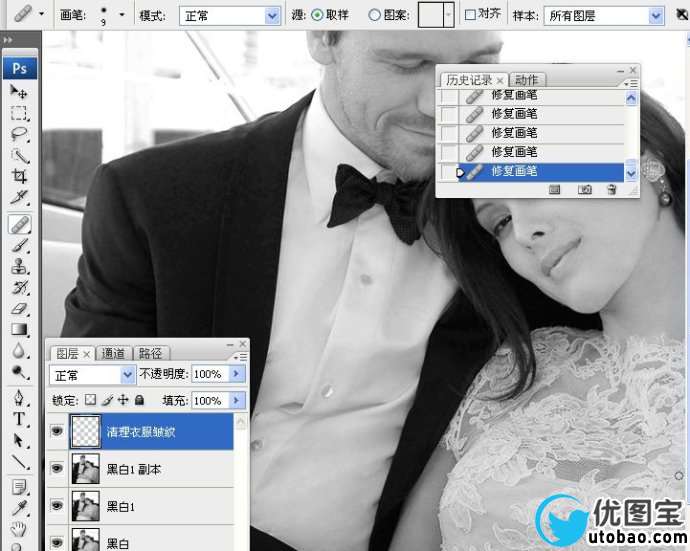Expand the toolbox with double arrows

pyautogui.click(x=7, y=40)
